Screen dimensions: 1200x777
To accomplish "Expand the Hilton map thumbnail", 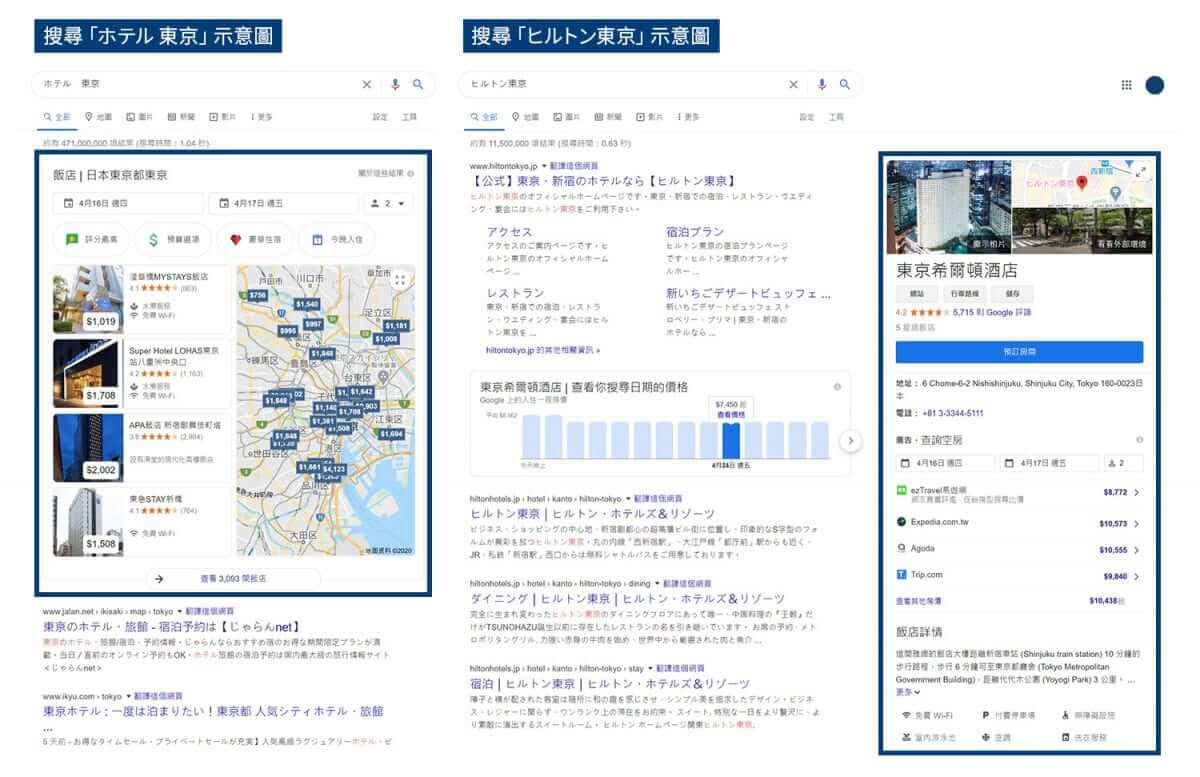I will point(1142,172).
